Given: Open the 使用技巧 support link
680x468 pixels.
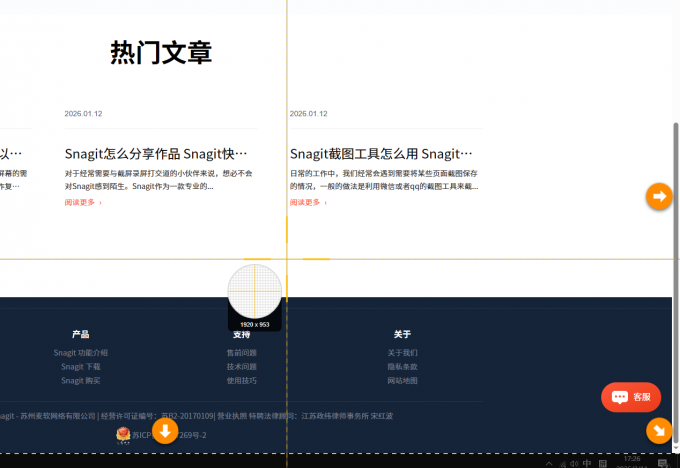Looking at the screenshot, I should [242, 380].
